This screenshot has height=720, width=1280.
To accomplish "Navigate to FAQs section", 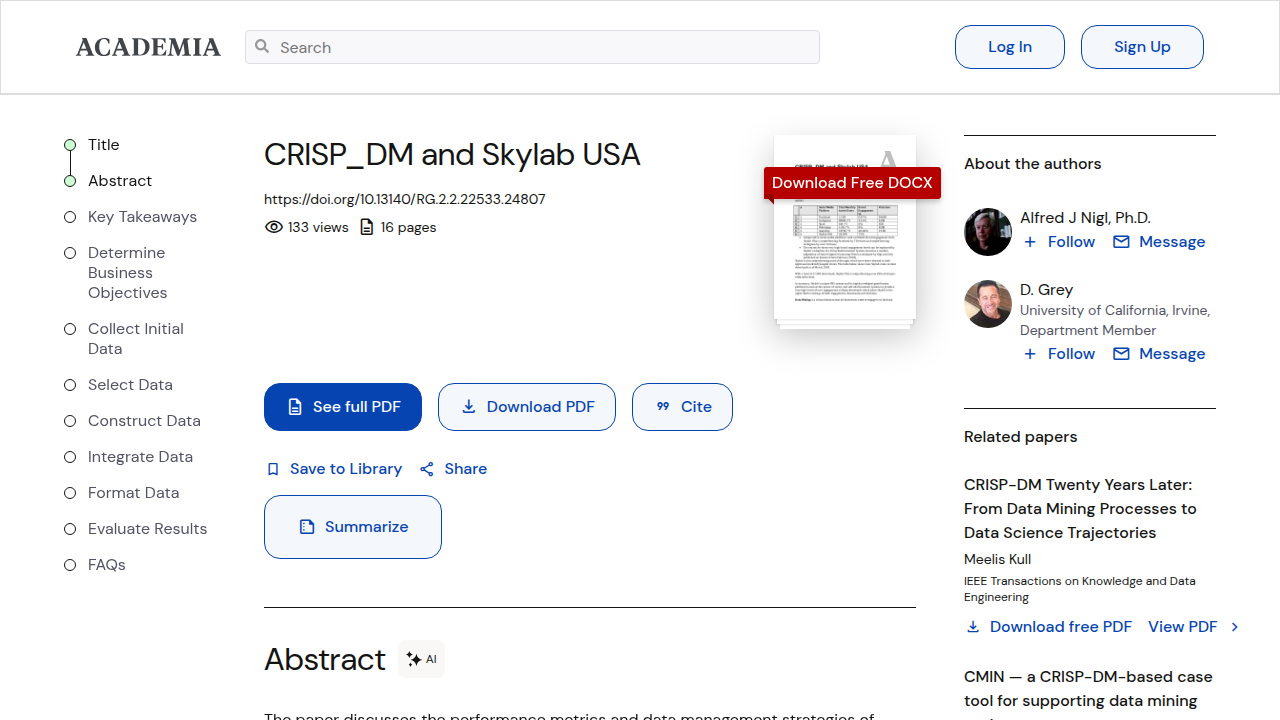I will point(107,565).
